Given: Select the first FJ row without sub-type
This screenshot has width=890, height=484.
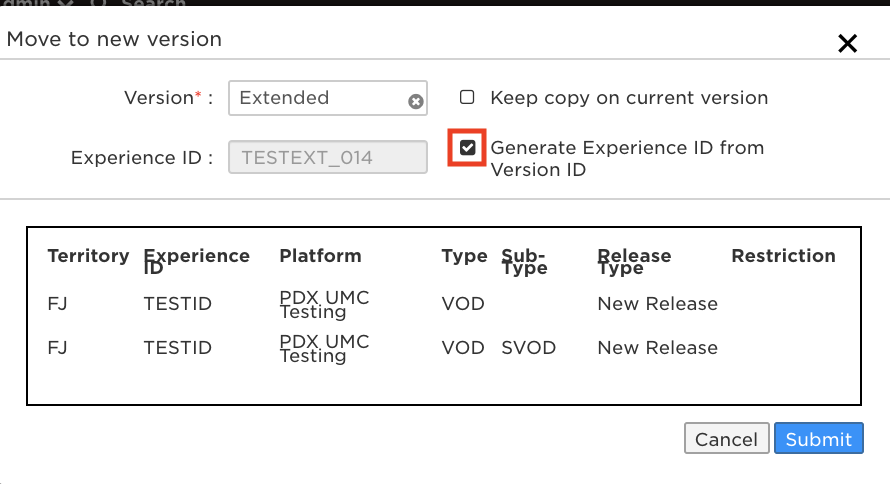Looking at the screenshot, I should point(443,304).
